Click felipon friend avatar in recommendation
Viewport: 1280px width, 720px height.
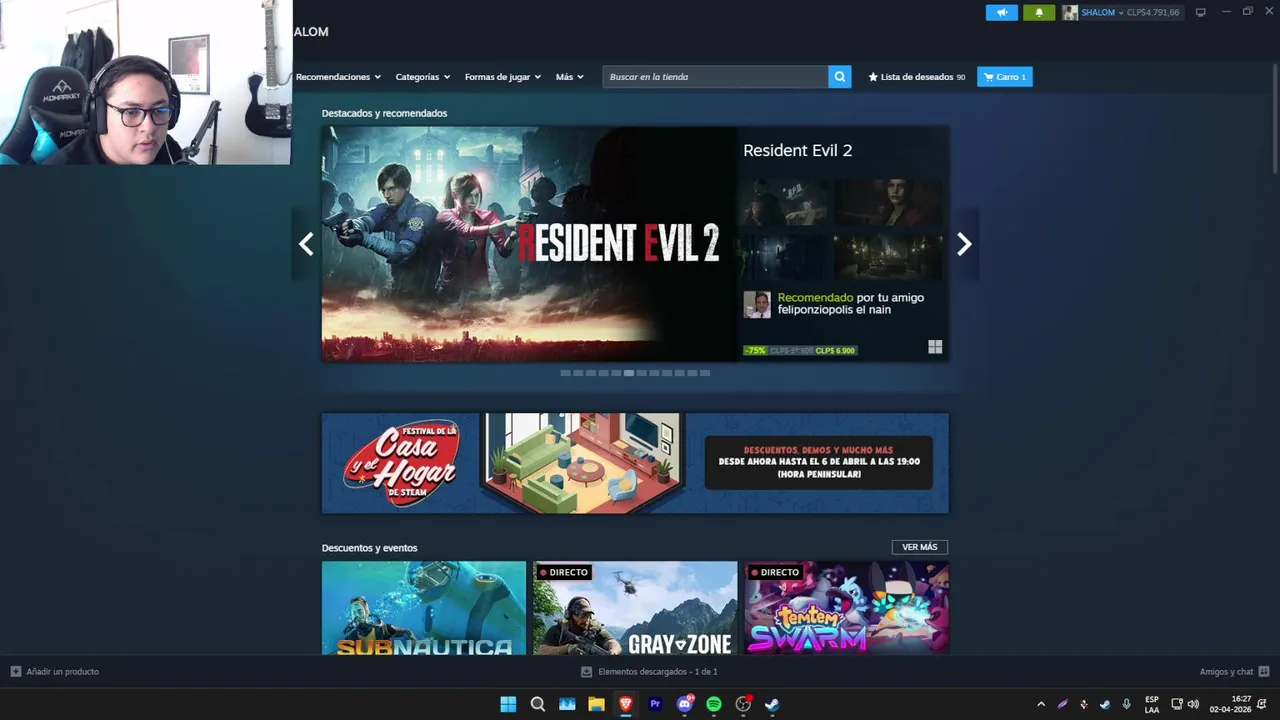757,305
